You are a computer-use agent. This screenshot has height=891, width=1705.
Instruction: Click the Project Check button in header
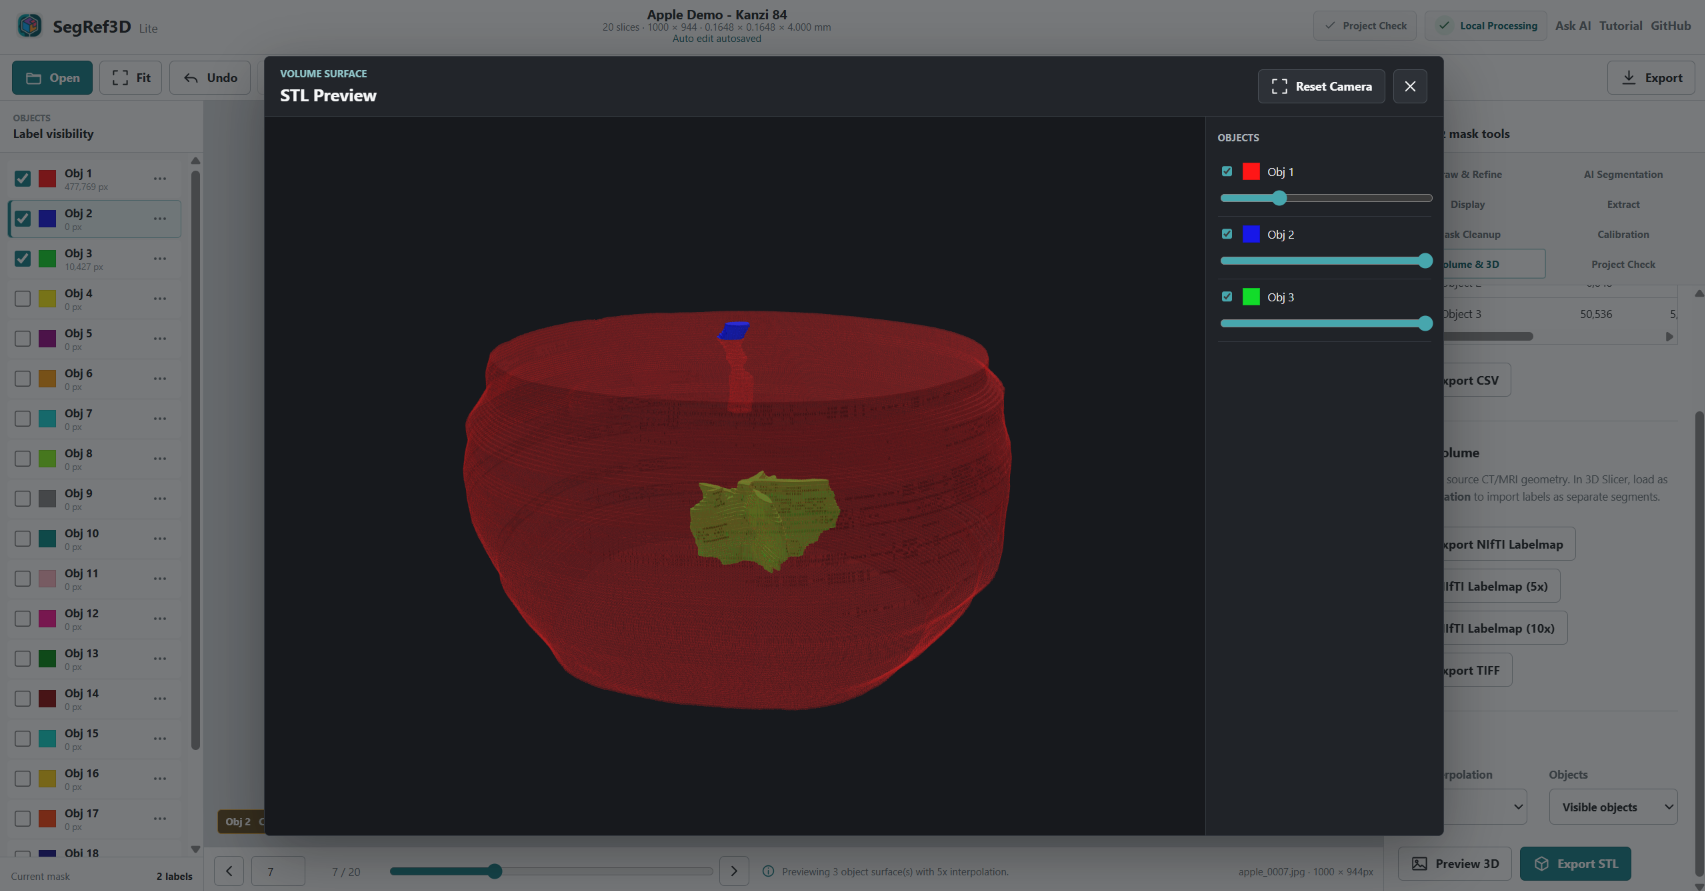(1365, 26)
